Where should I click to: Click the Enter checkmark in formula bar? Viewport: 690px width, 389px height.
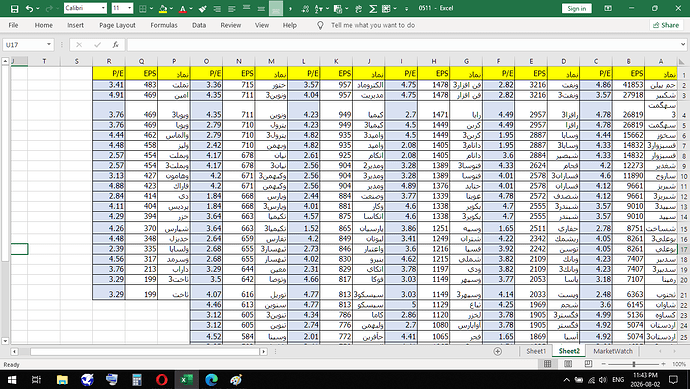click(97, 44)
